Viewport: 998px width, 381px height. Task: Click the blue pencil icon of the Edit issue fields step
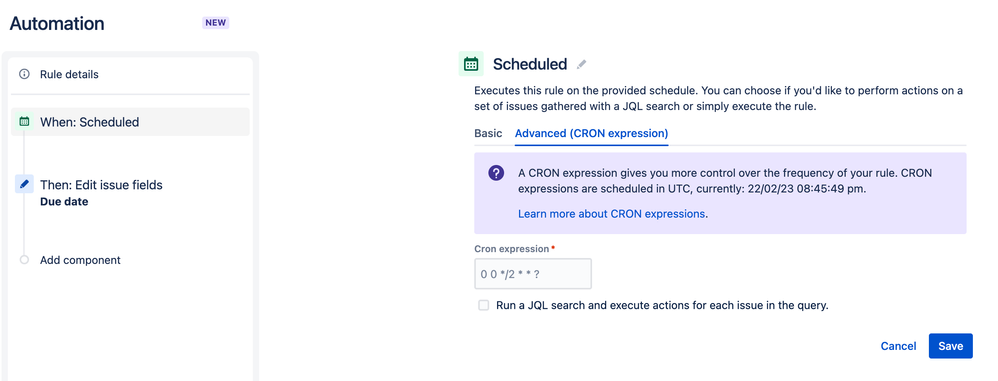24,184
